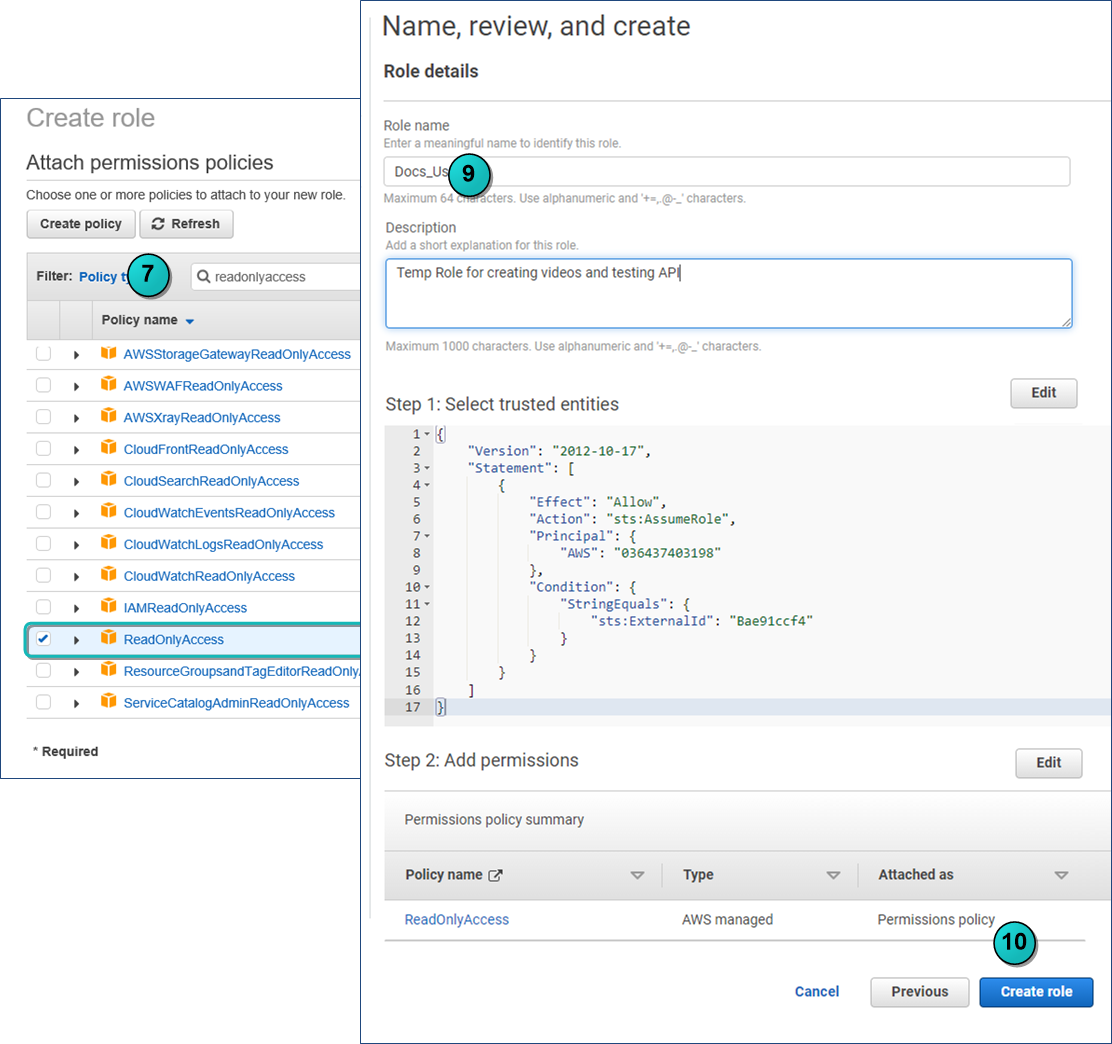Expand the CloudSearchReadOnlyAccess policy row

pyautogui.click(x=76, y=482)
